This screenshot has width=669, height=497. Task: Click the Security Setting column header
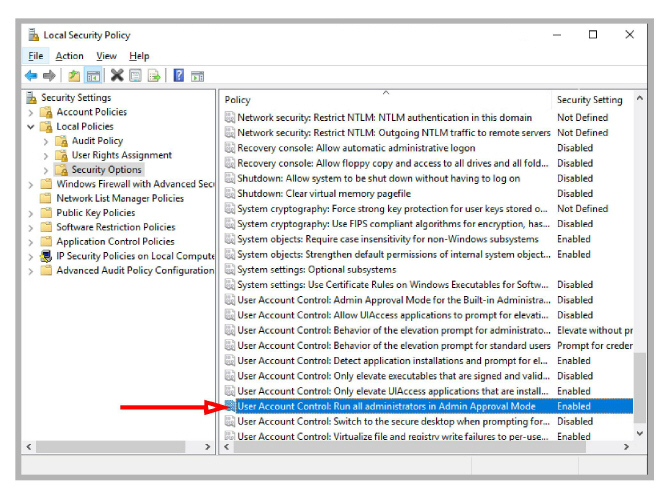589,100
